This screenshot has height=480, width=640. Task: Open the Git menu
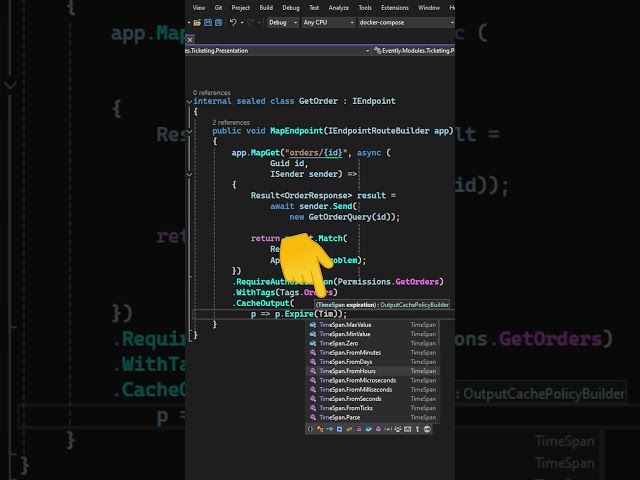coord(218,8)
